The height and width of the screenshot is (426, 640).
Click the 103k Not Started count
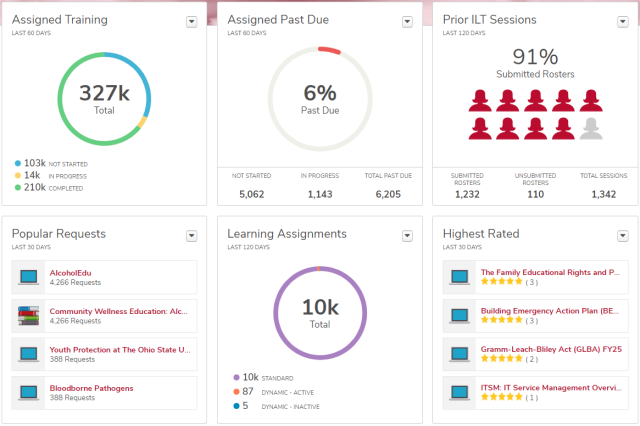click(x=35, y=163)
